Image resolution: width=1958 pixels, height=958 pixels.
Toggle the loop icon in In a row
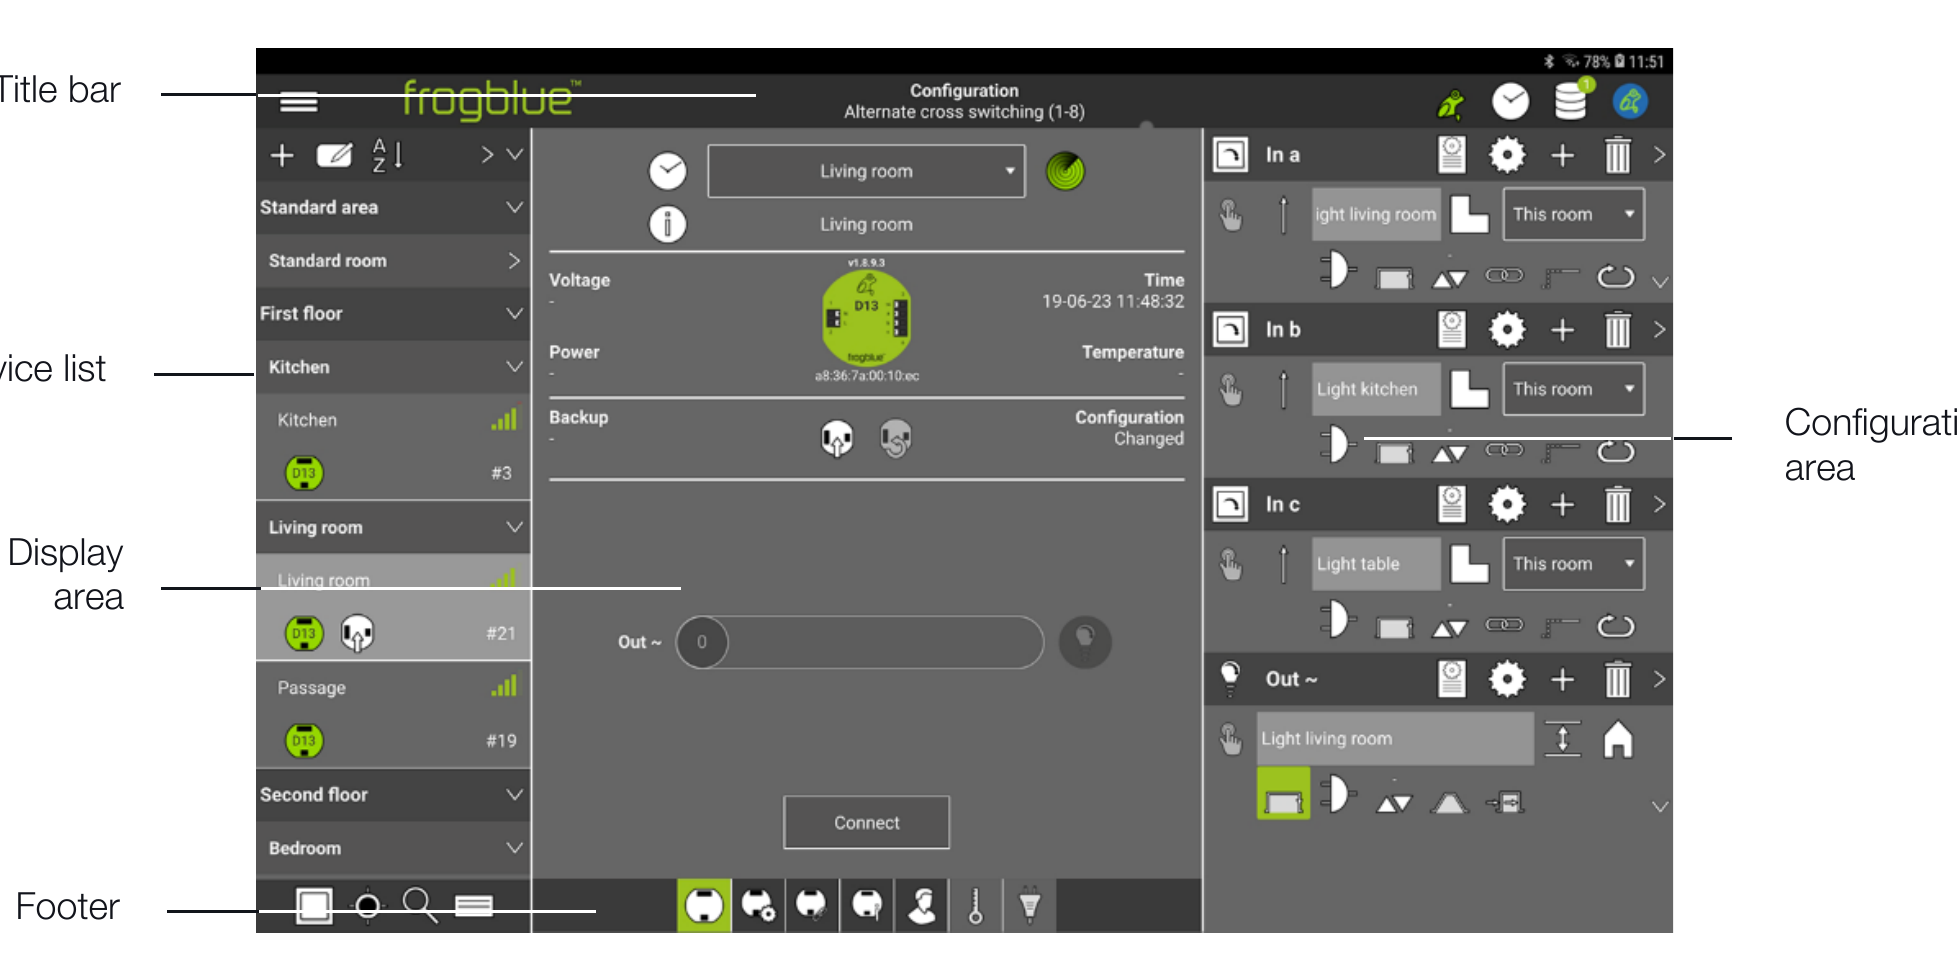point(1615,276)
